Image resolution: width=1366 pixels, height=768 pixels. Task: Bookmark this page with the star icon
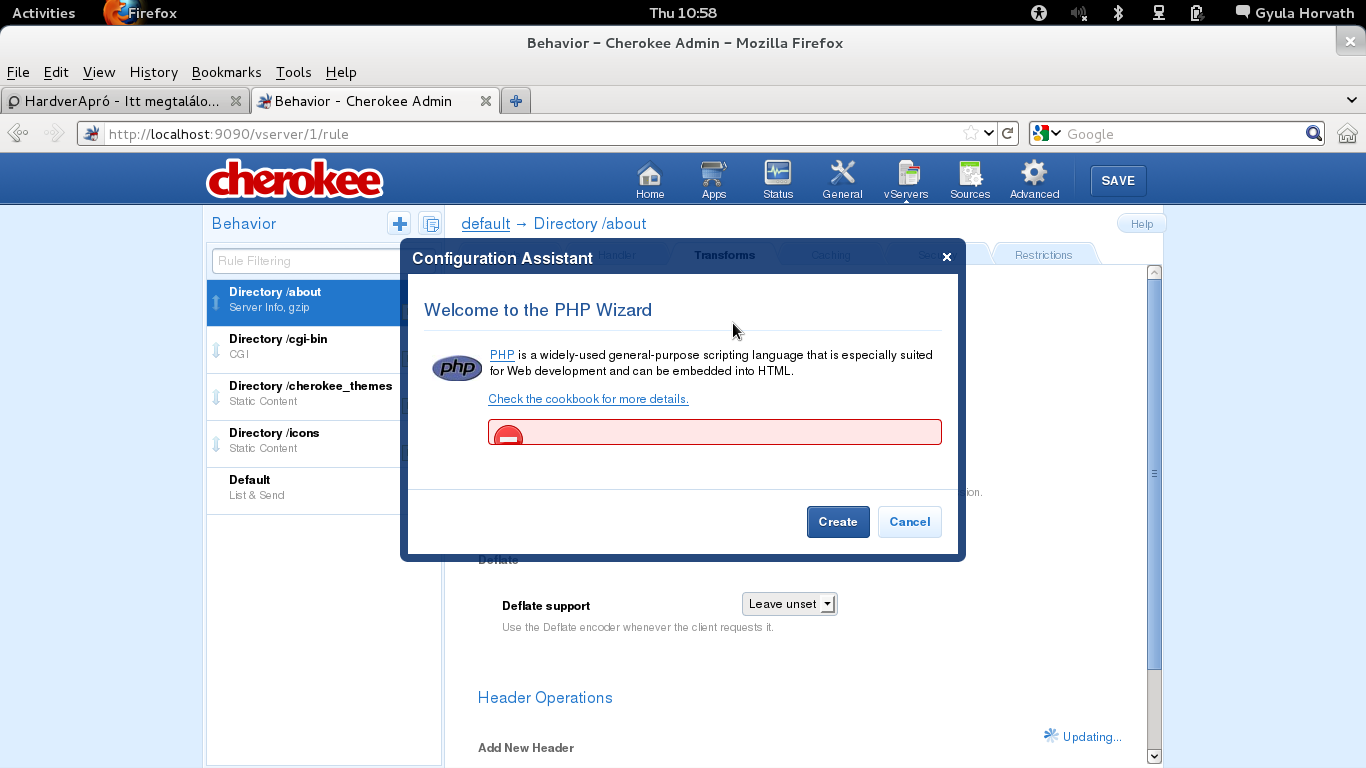(970, 133)
